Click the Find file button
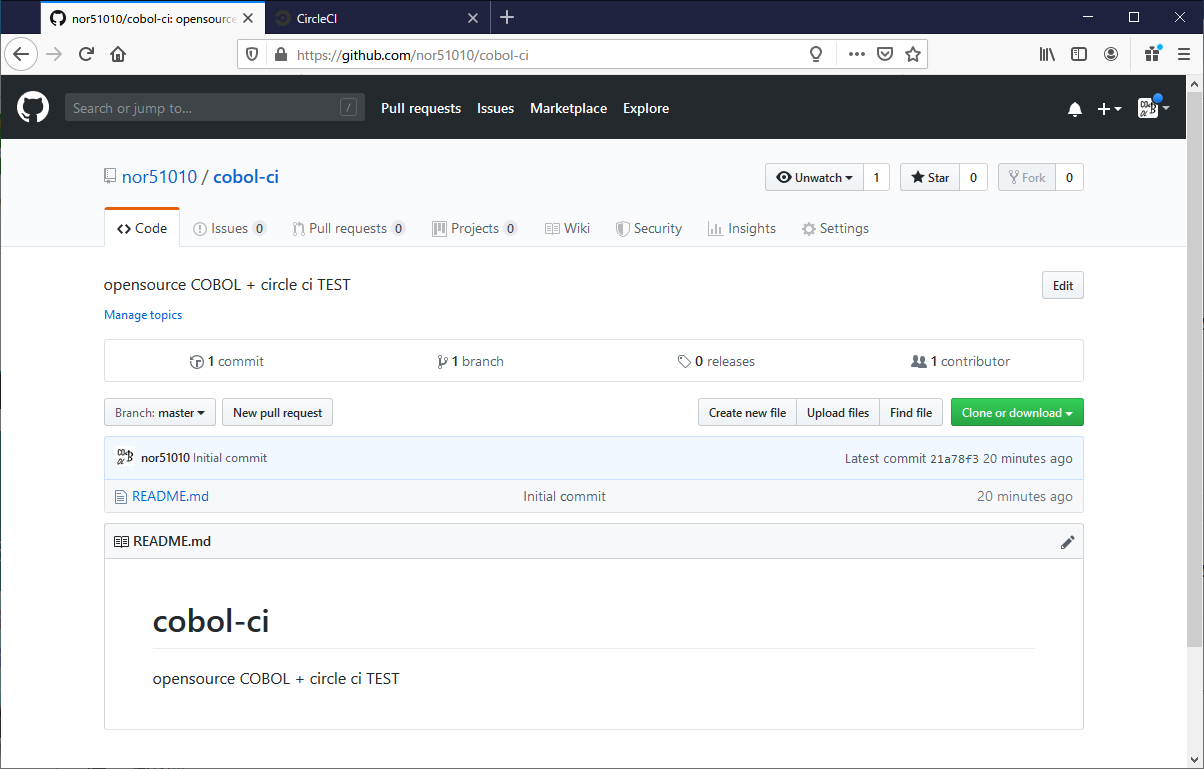 click(x=911, y=412)
